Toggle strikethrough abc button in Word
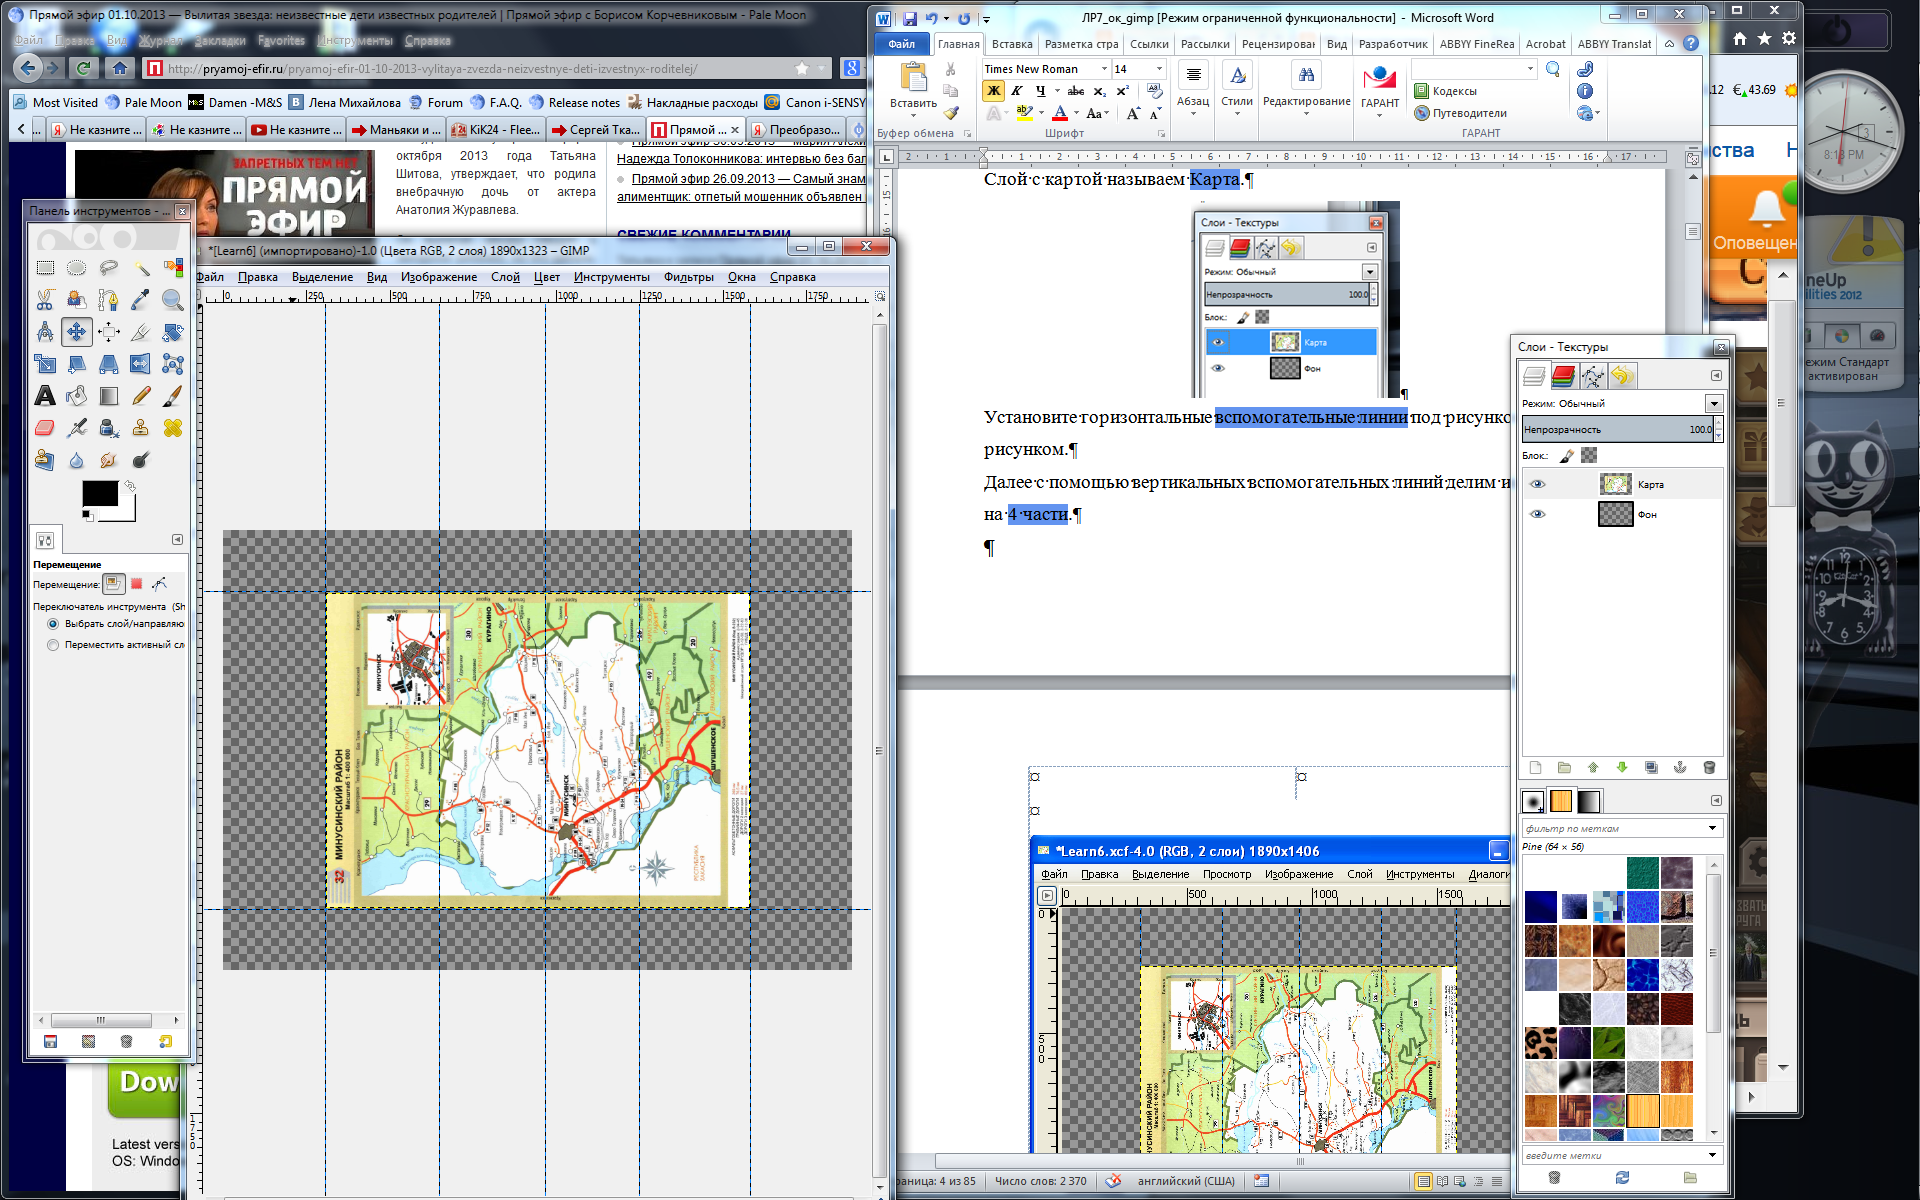The height and width of the screenshot is (1200, 1920). (x=1076, y=91)
